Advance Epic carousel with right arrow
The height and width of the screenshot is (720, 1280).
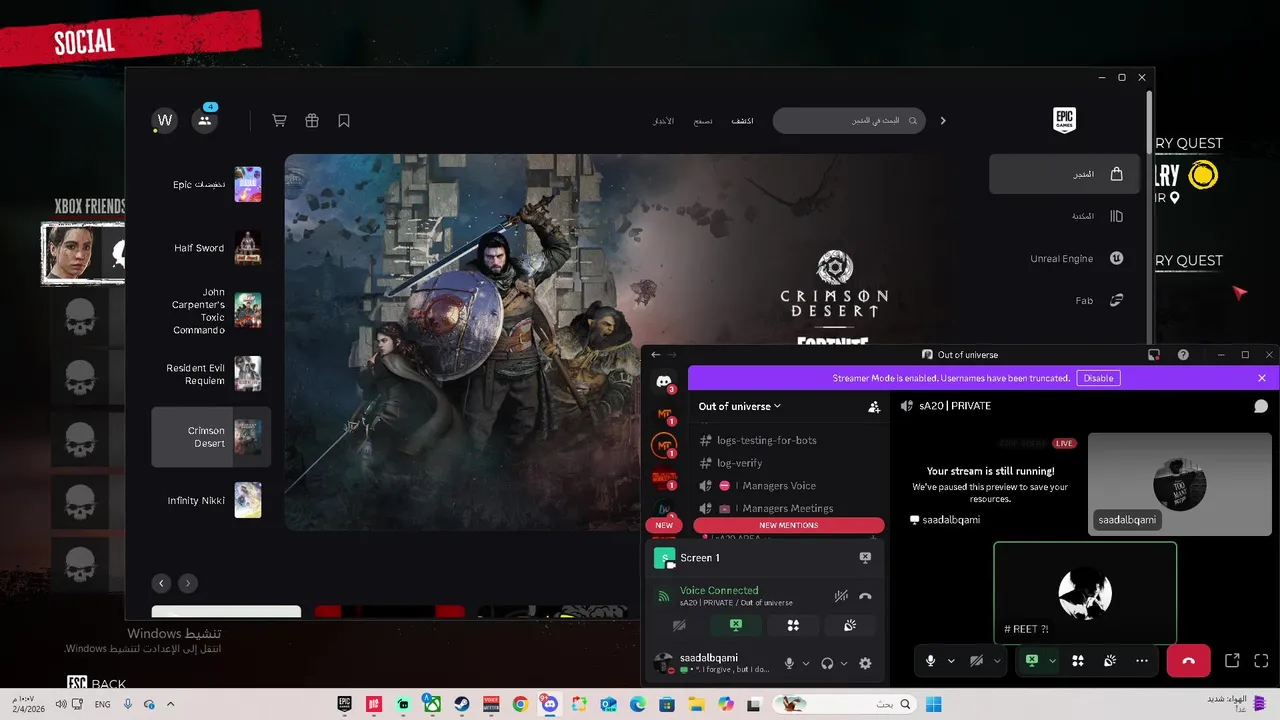[x=188, y=583]
